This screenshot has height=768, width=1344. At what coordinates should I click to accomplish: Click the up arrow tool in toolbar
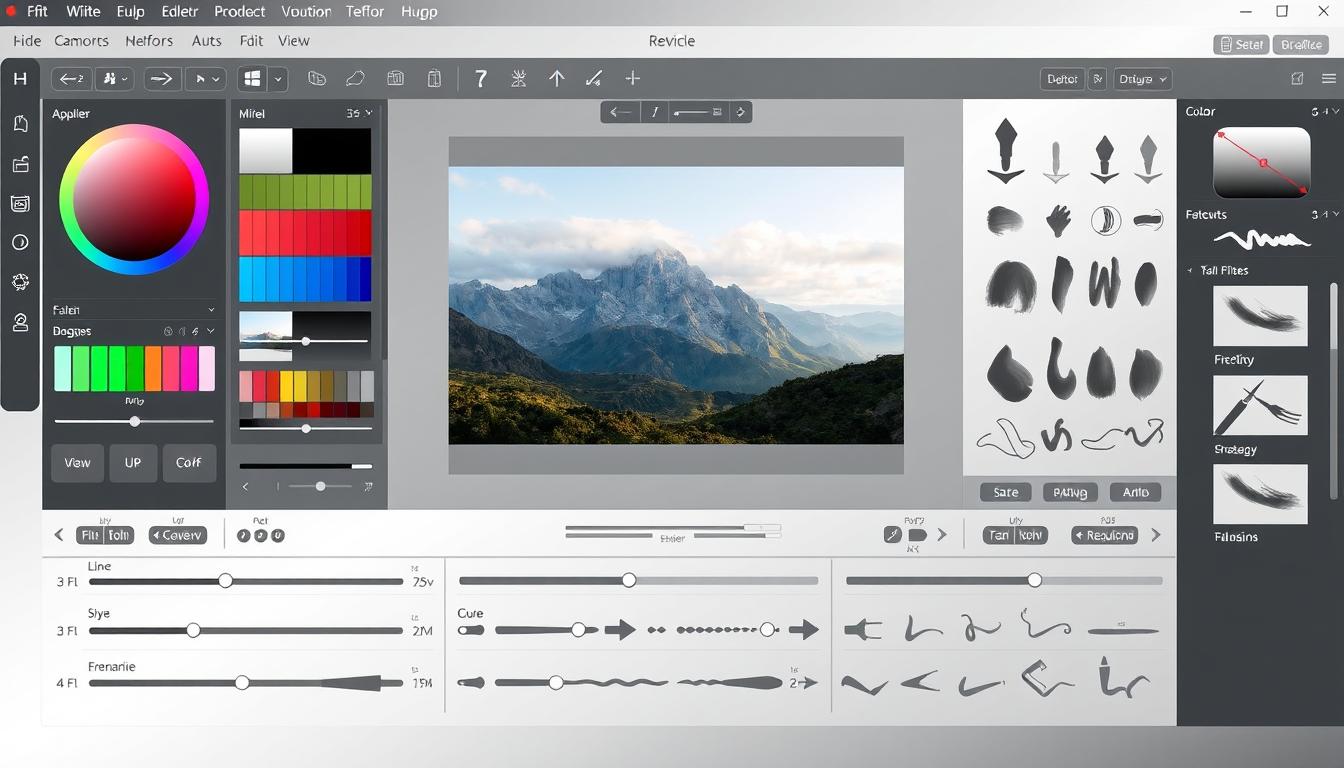[556, 79]
